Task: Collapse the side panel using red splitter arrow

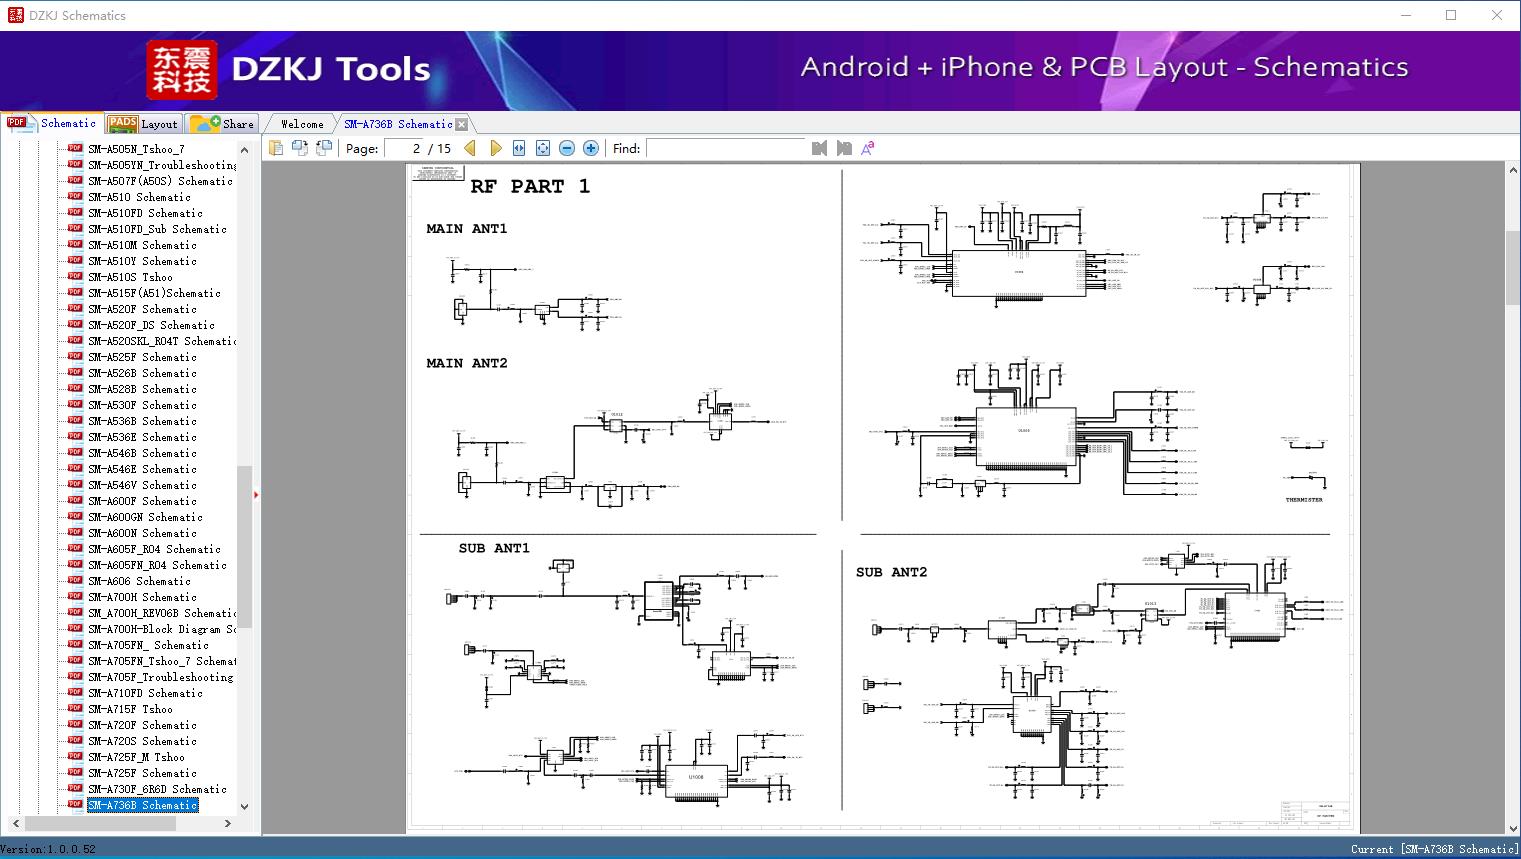Action: pos(256,494)
